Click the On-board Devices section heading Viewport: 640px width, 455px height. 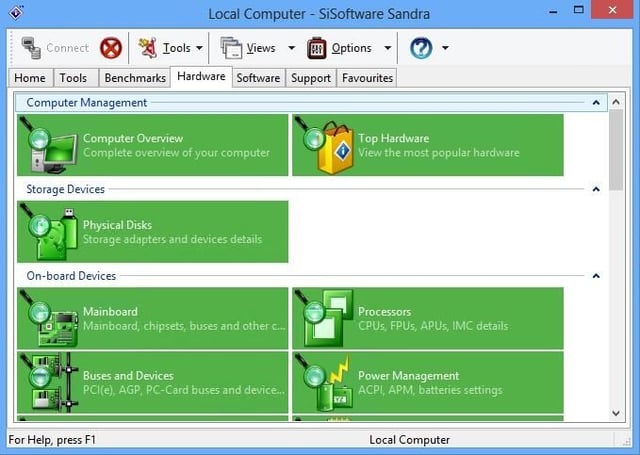pos(71,276)
